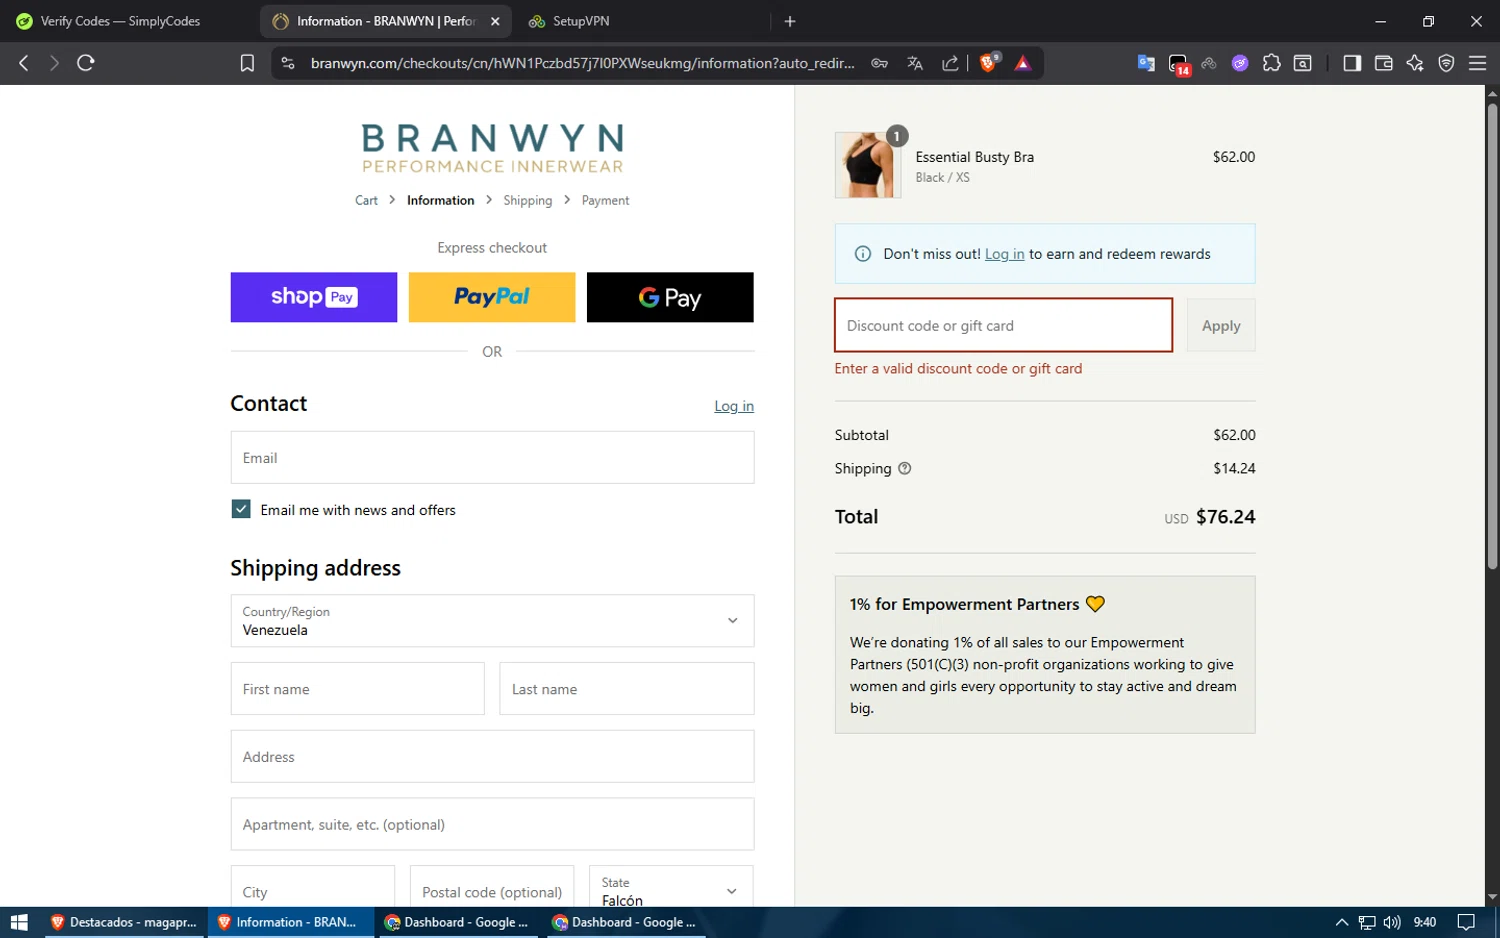Open the browser main menu
The height and width of the screenshot is (938, 1500).
coord(1477,63)
